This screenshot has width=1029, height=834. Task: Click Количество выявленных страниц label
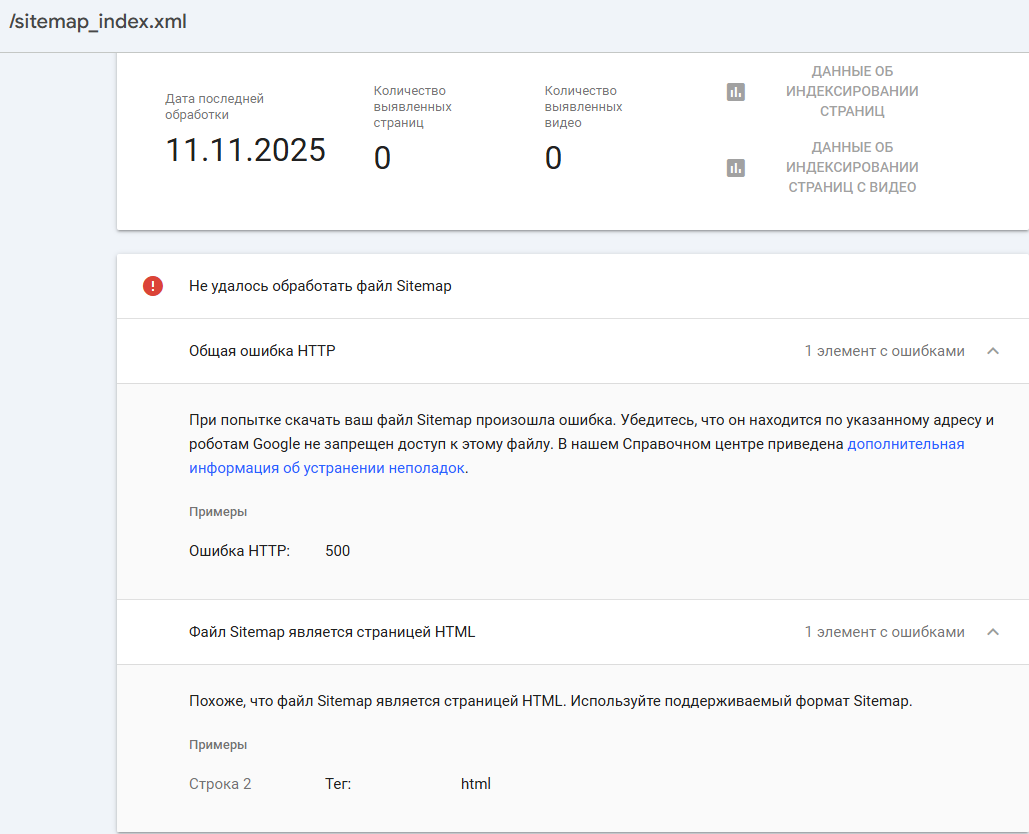click(x=413, y=106)
